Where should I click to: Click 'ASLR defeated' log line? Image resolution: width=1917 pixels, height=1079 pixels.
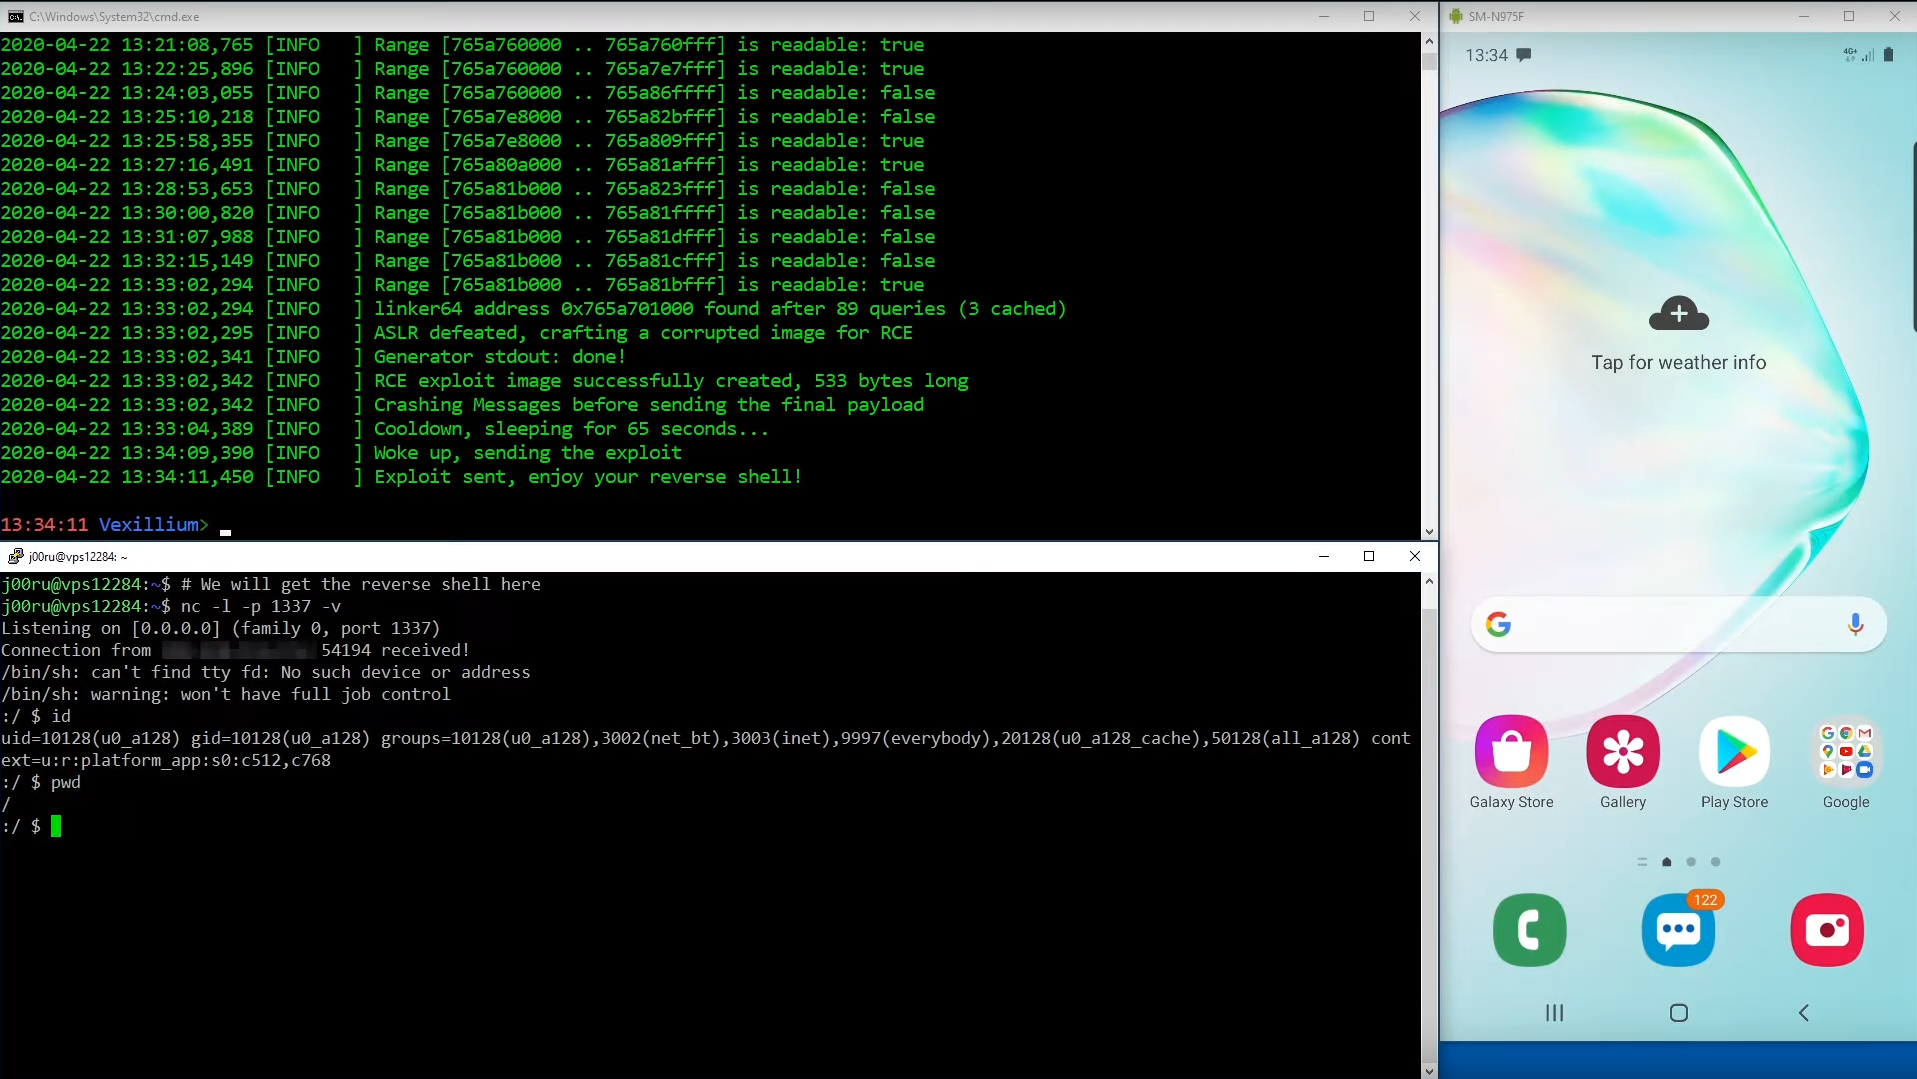click(643, 333)
